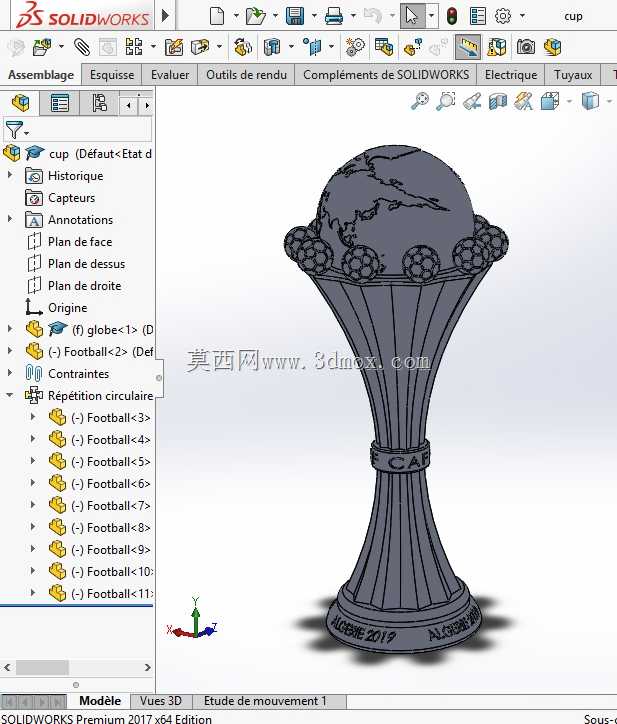Viewport: 617px width, 724px height.
Task: Expand the Historique tree node
Action: [x=10, y=175]
